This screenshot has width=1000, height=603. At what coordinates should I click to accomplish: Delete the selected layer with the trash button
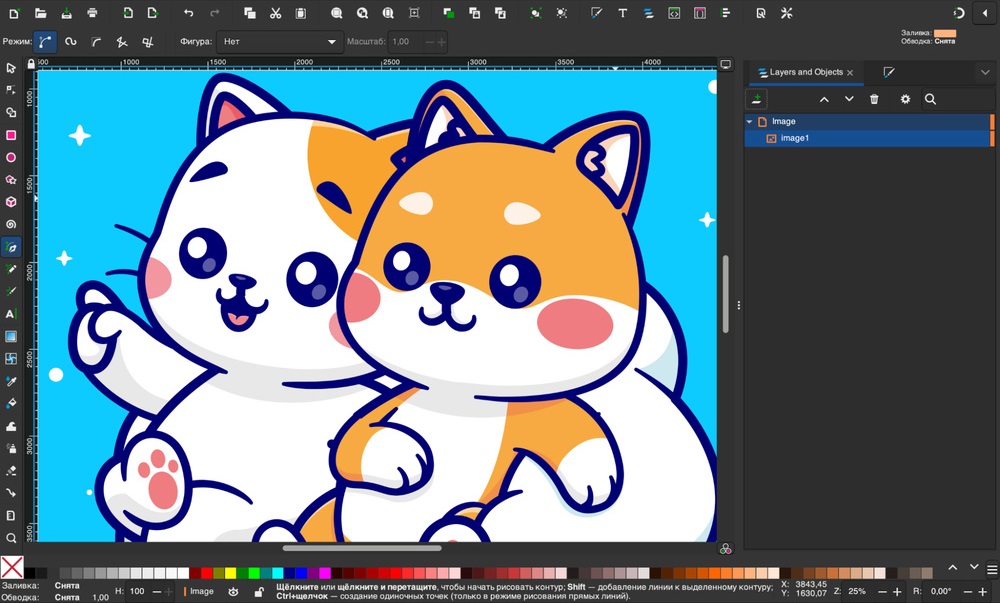pyautogui.click(x=874, y=99)
